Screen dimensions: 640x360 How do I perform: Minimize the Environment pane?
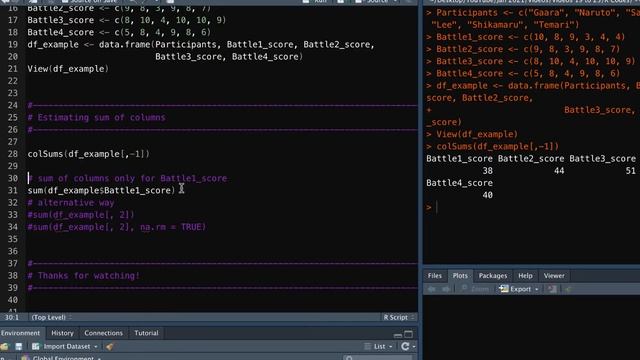[398, 335]
